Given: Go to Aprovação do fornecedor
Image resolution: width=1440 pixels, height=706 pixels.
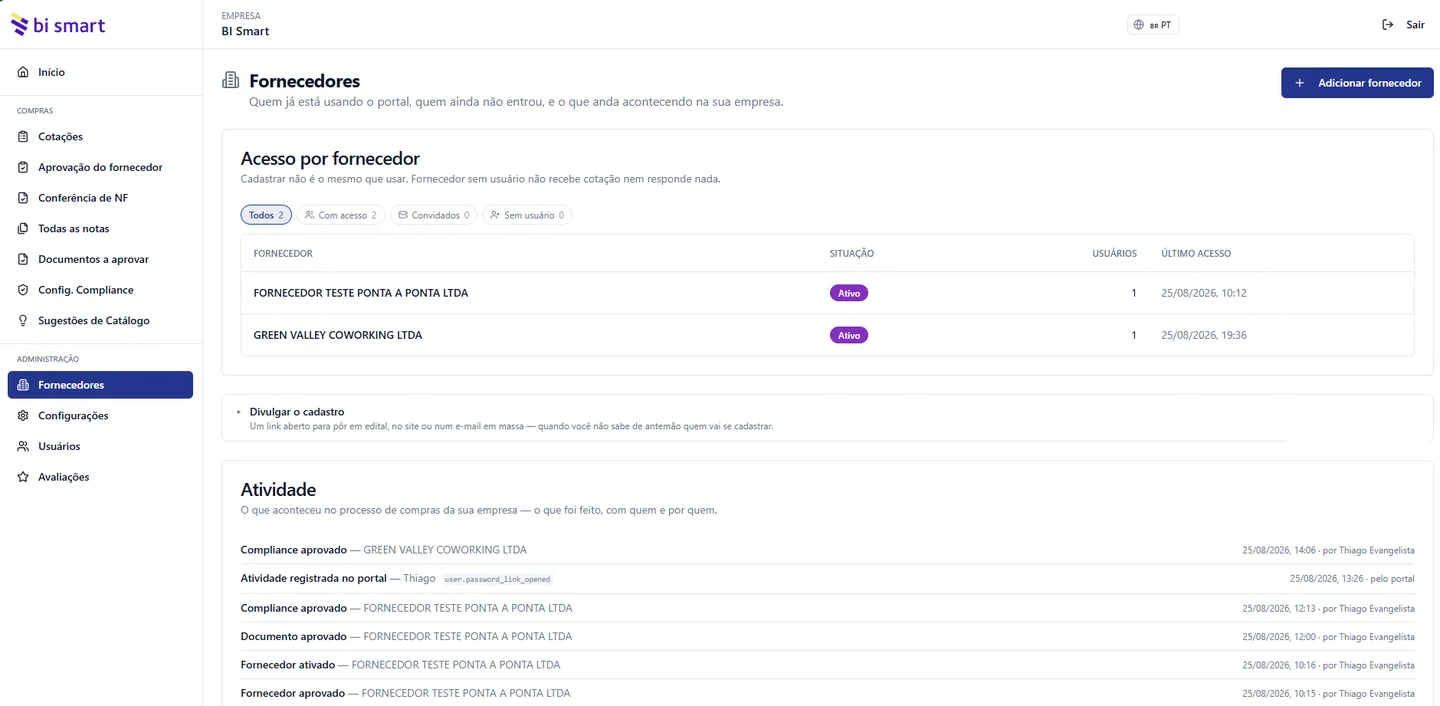Looking at the screenshot, I should (x=100, y=167).
